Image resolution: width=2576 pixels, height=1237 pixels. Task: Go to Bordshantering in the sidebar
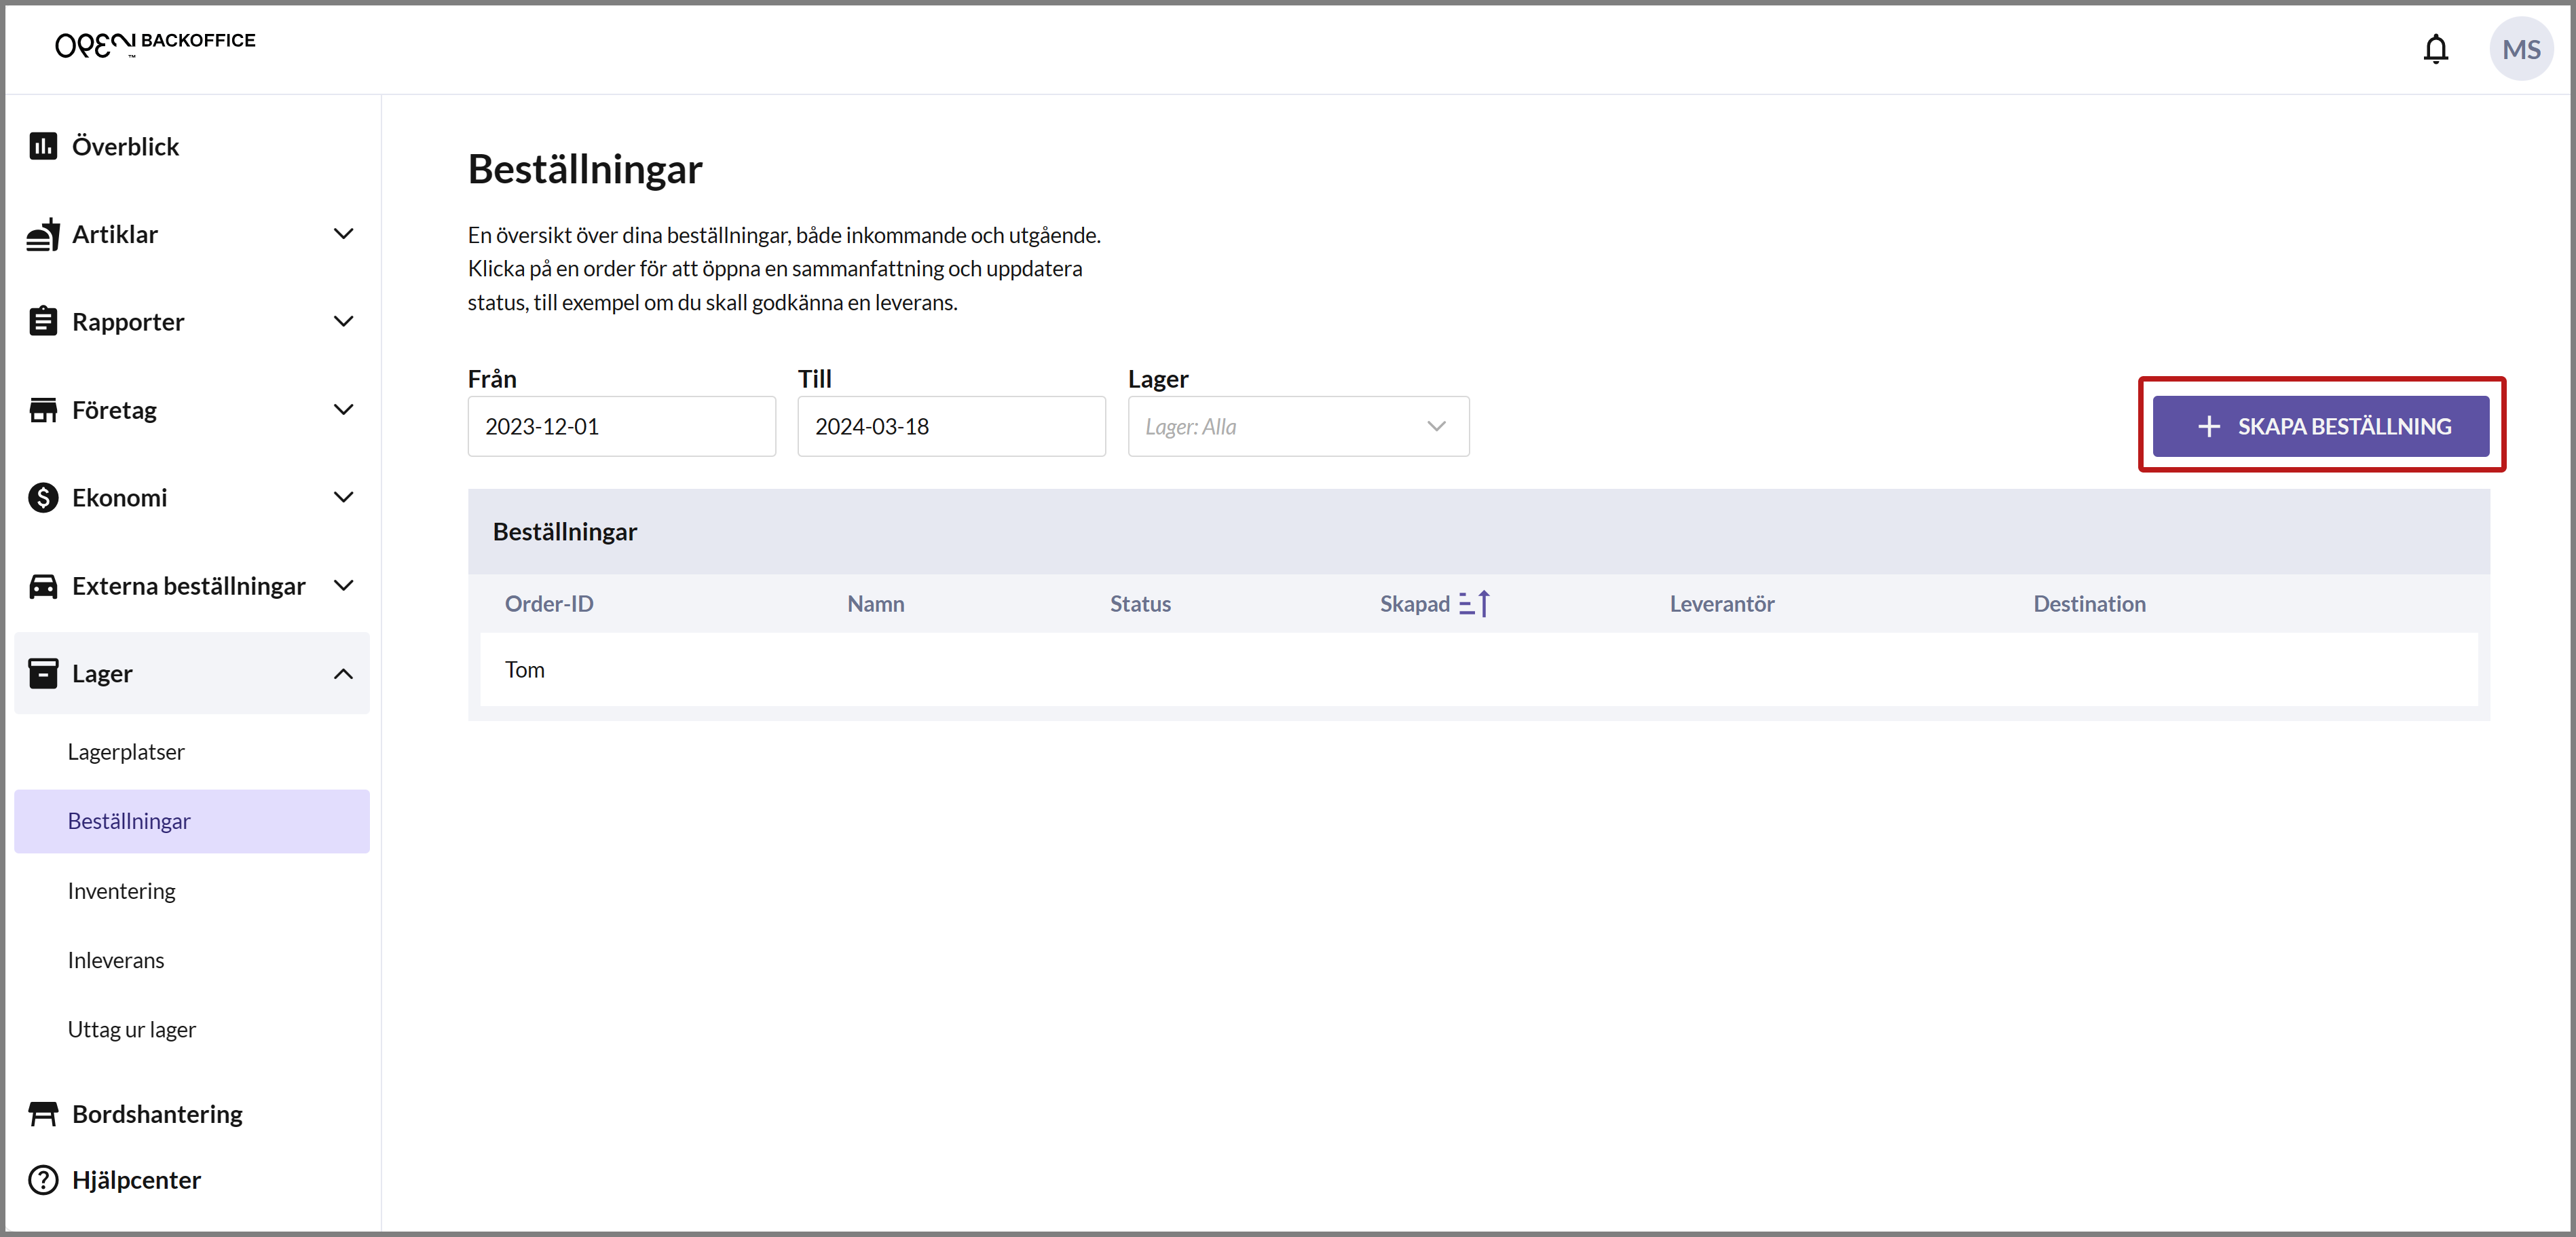157,1113
